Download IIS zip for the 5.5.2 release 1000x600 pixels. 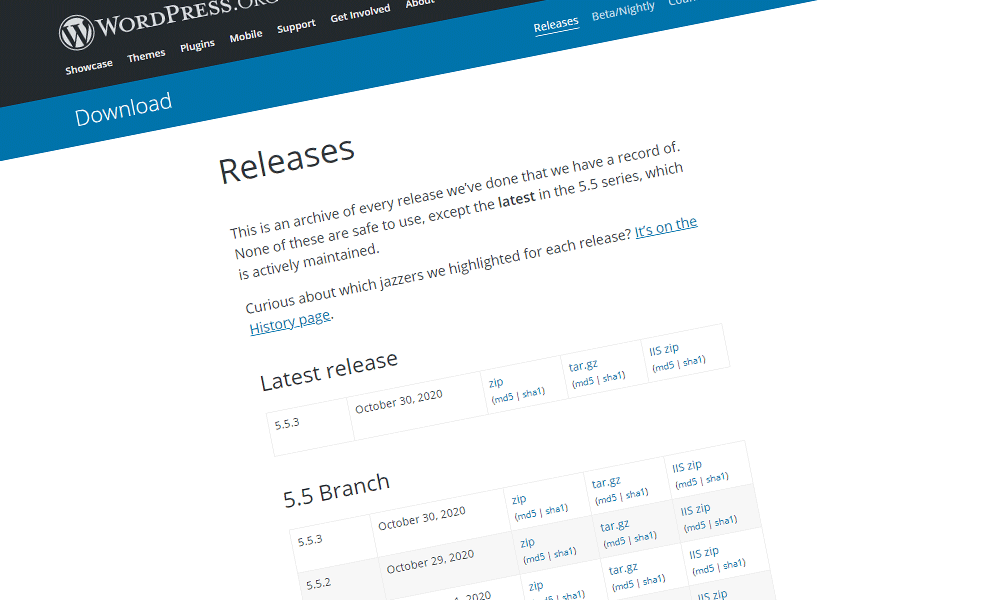point(695,509)
